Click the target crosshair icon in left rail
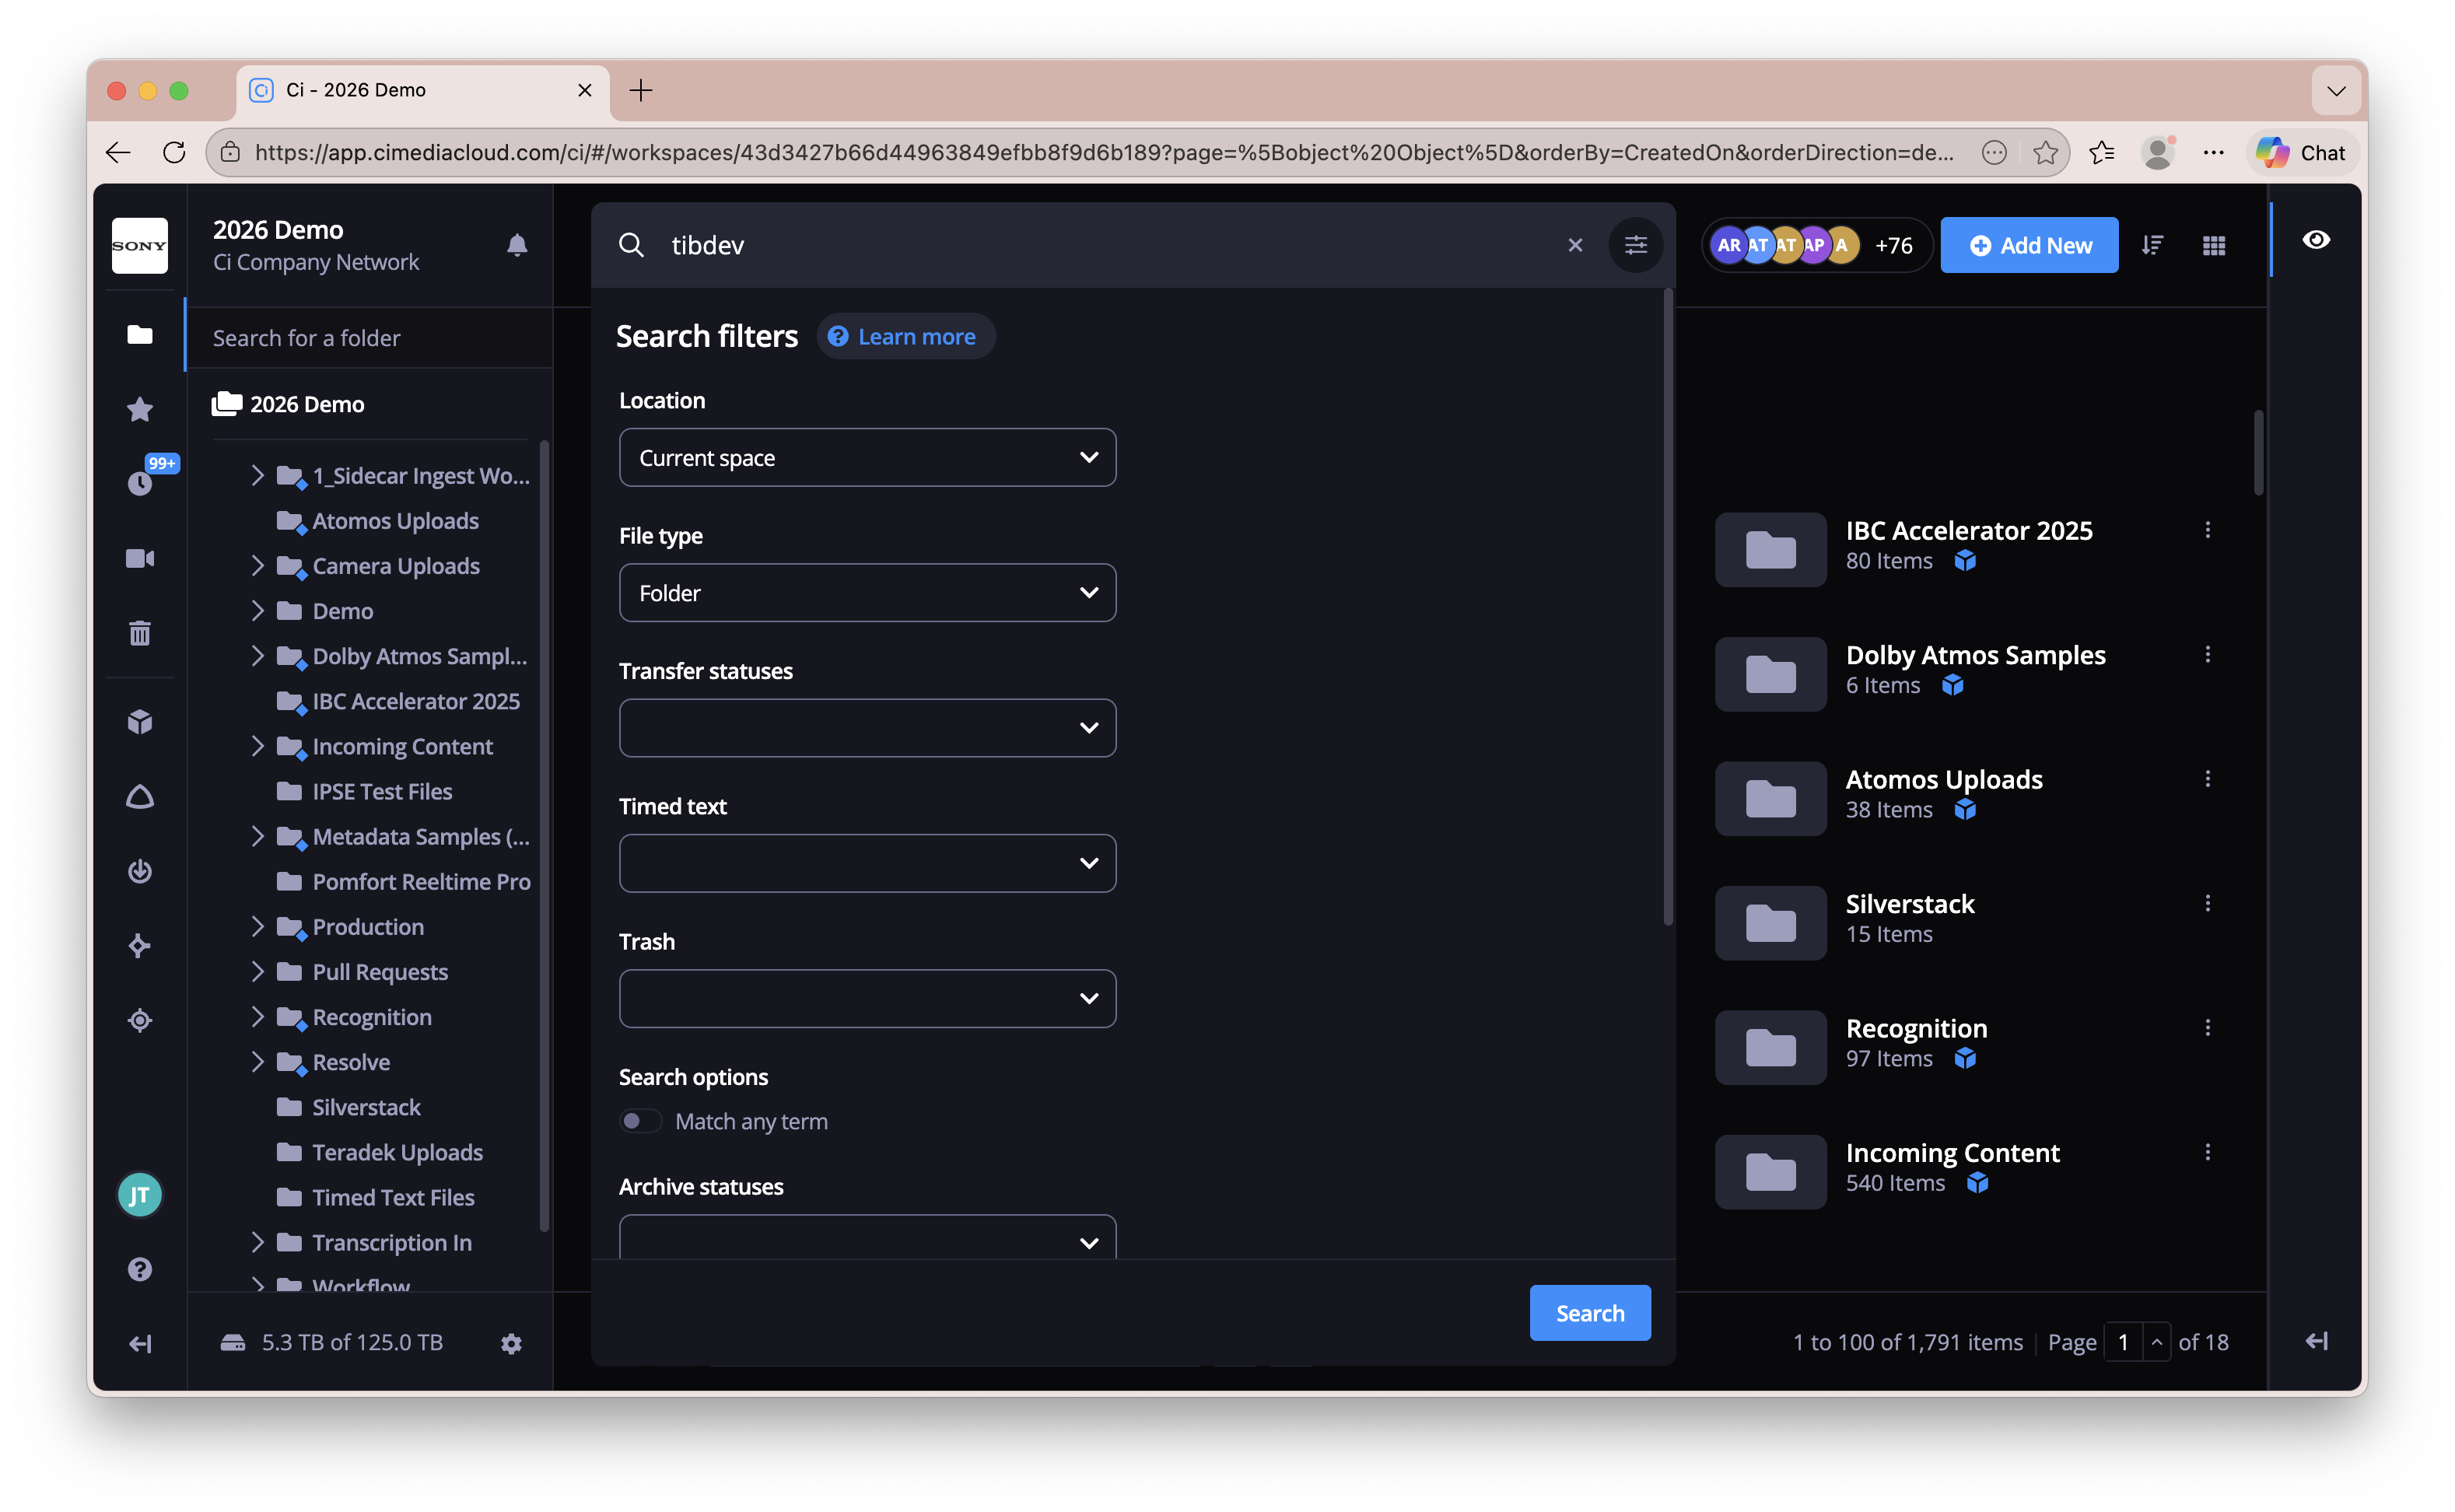Image resolution: width=2455 pixels, height=1512 pixels. [x=140, y=1020]
